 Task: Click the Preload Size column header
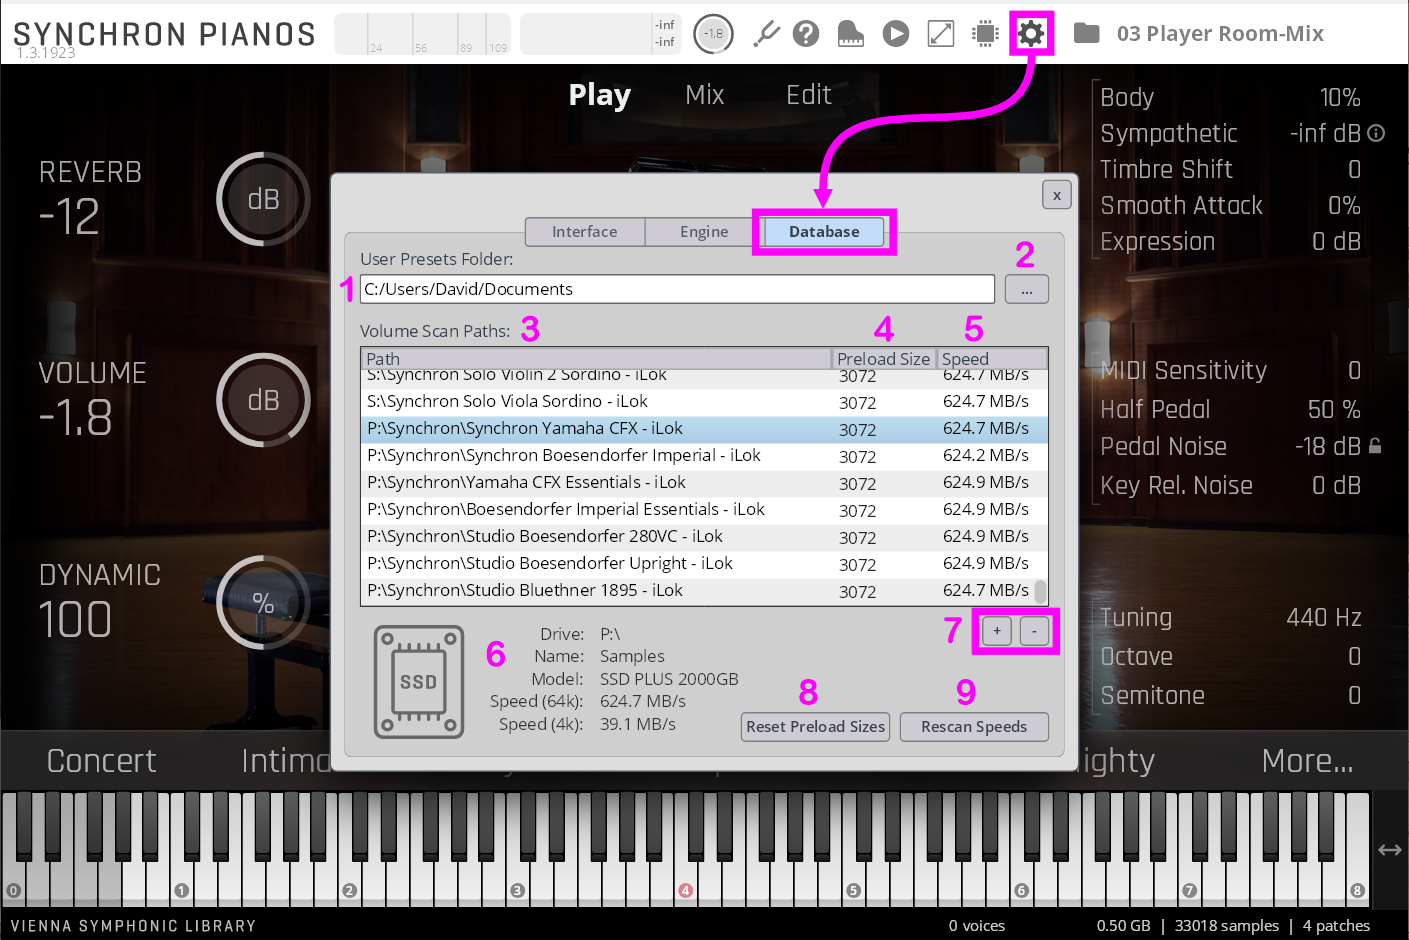(x=884, y=358)
